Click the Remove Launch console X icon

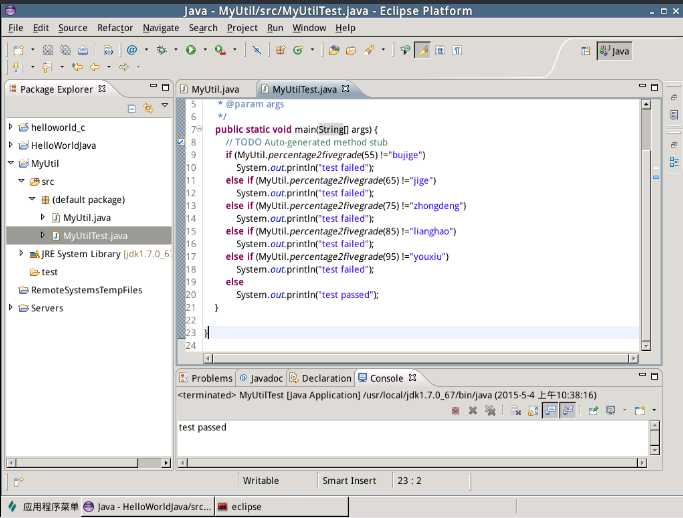(x=473, y=410)
